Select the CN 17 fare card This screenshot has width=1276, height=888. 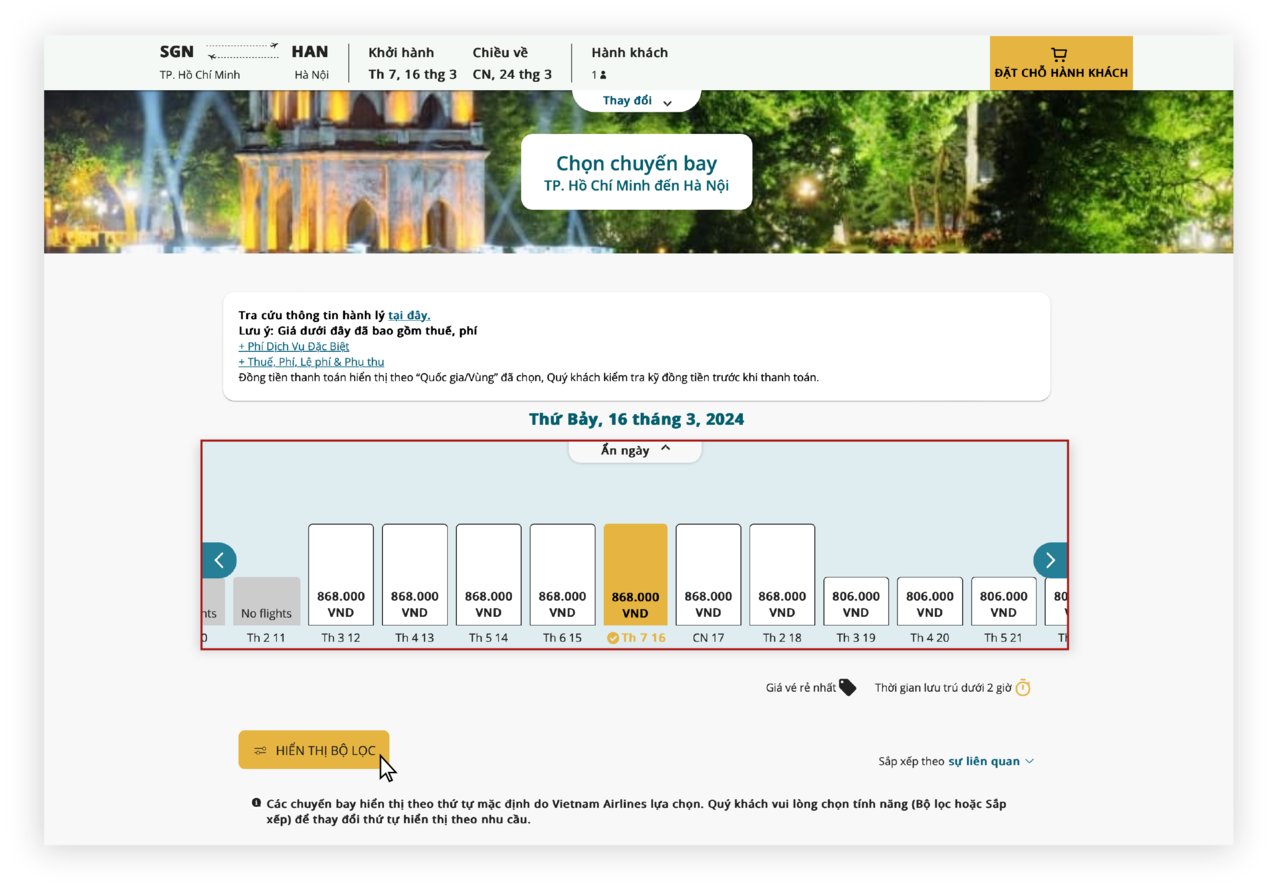pyautogui.click(x=708, y=575)
